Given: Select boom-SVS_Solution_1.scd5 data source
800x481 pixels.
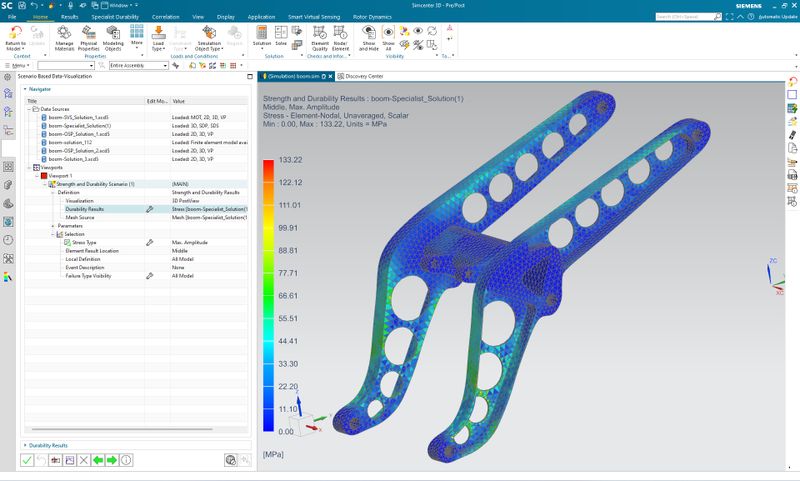Looking at the screenshot, I should point(78,117).
